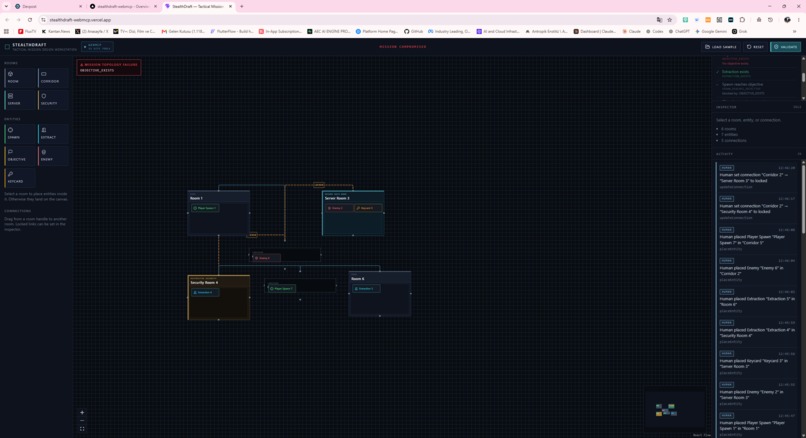Click the Reset button
The height and width of the screenshot is (438, 806).
755,47
